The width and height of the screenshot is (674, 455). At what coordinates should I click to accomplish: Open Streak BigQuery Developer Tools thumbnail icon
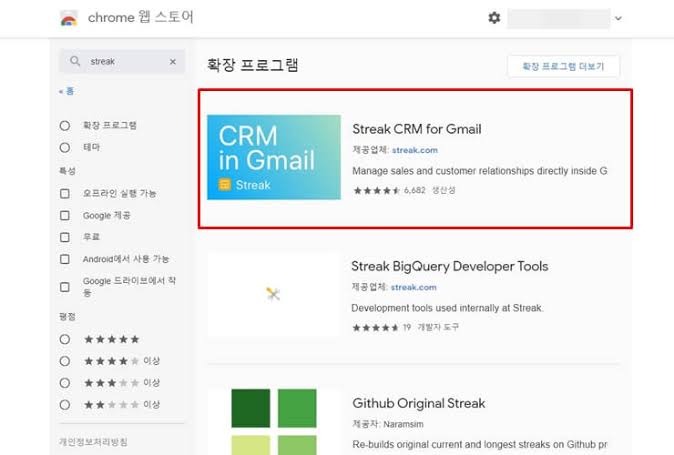[x=273, y=294]
